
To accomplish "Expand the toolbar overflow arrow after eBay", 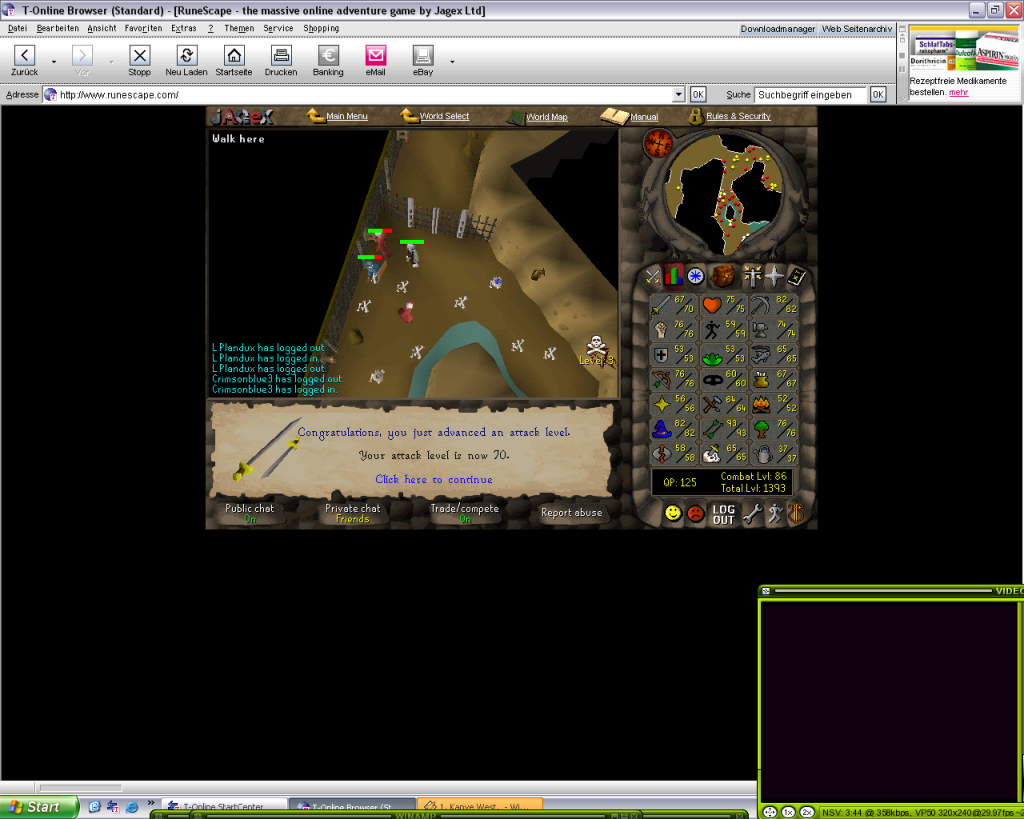I will pos(452,62).
